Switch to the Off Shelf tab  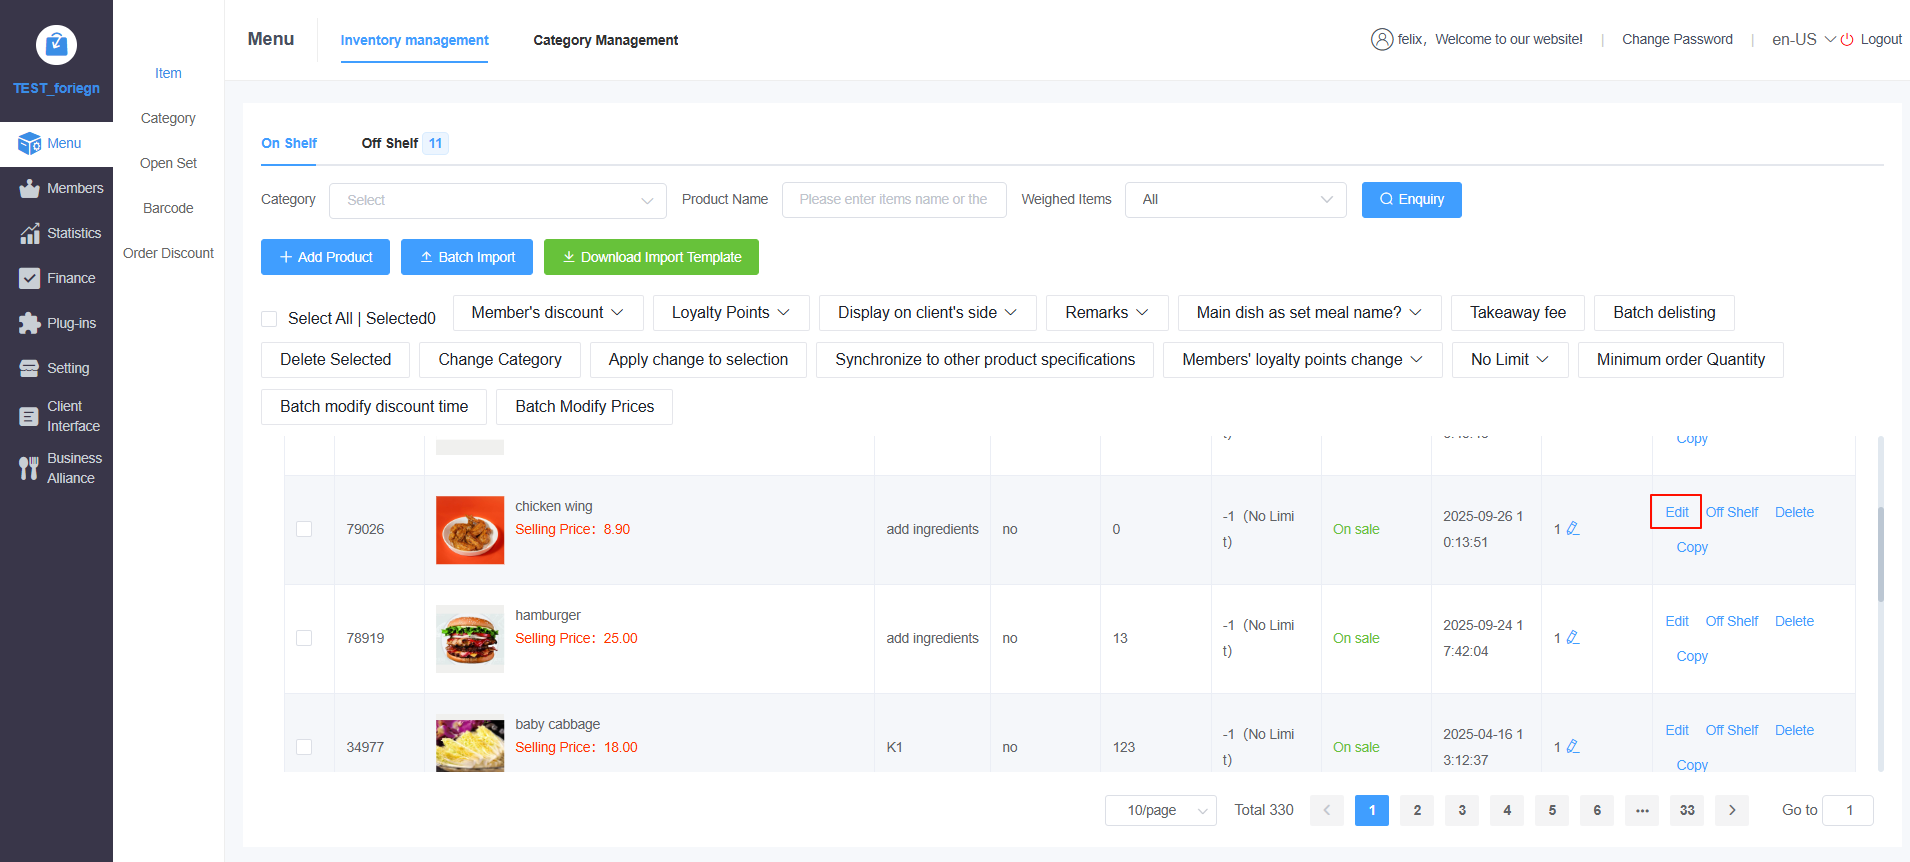390,143
